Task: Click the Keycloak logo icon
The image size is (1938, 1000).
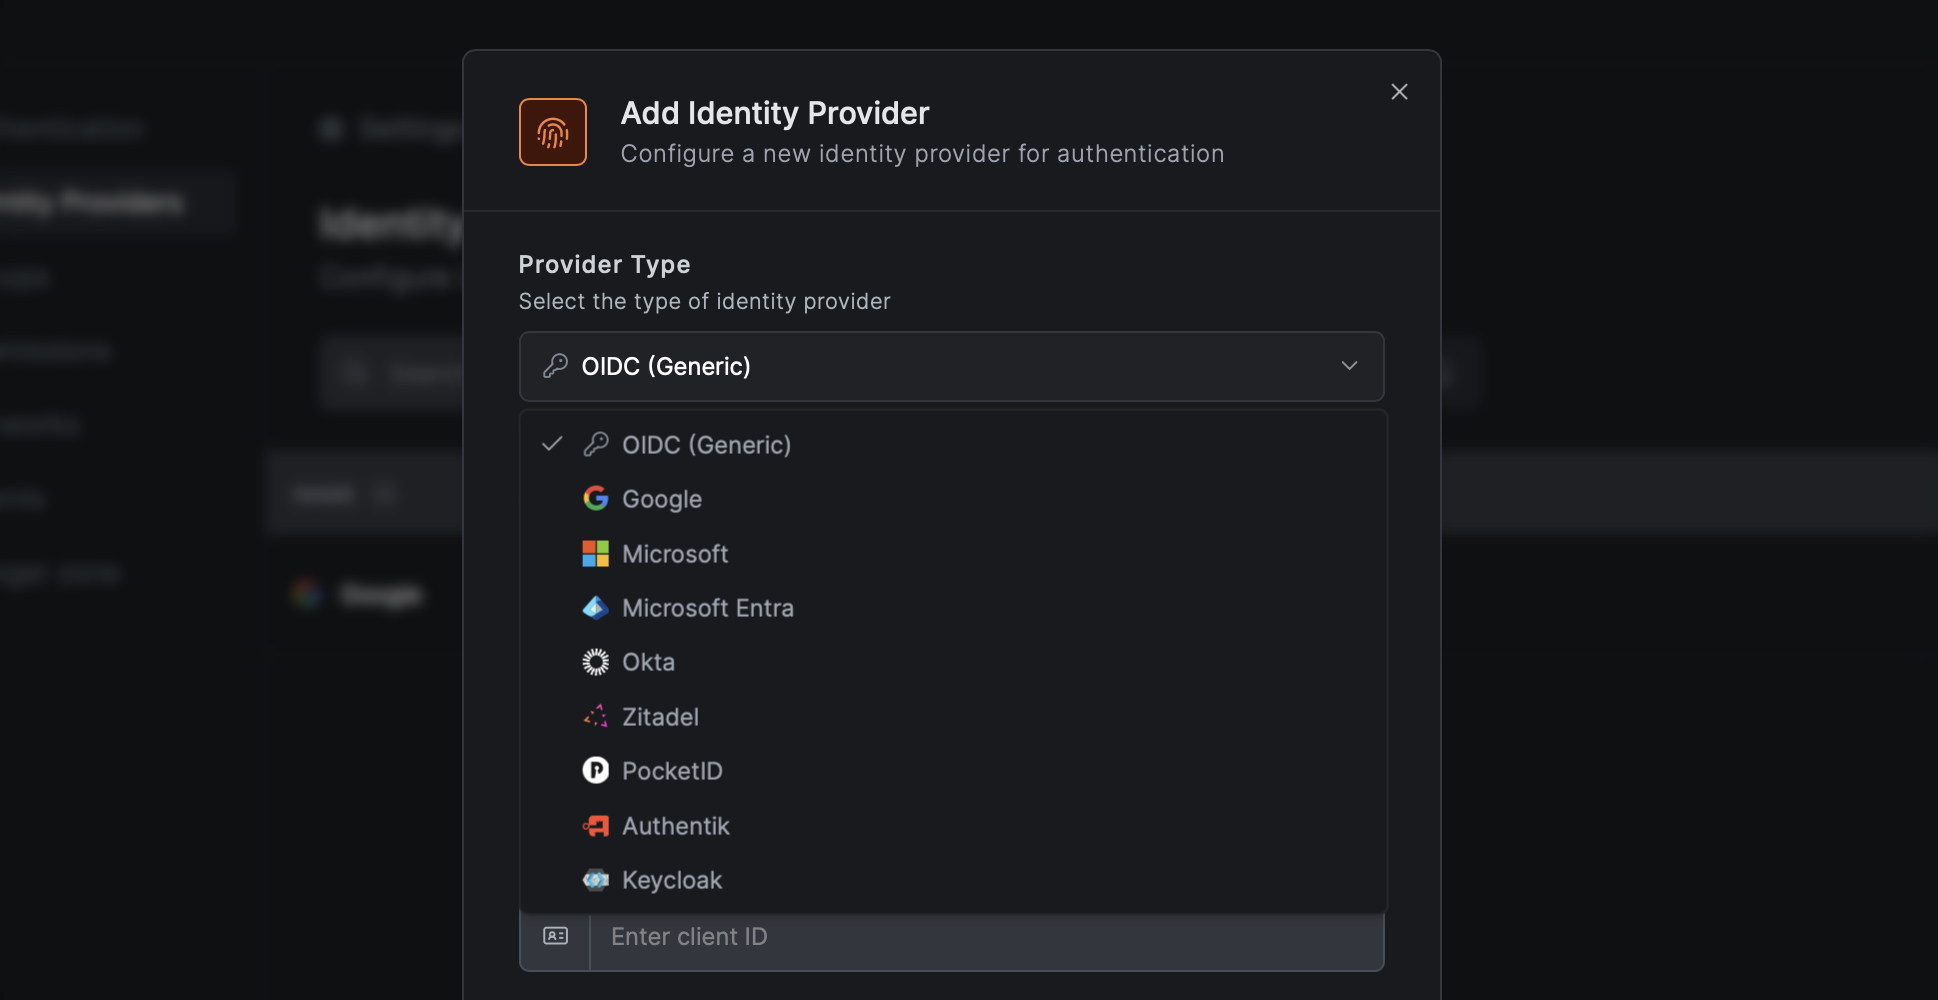Action: 595,880
